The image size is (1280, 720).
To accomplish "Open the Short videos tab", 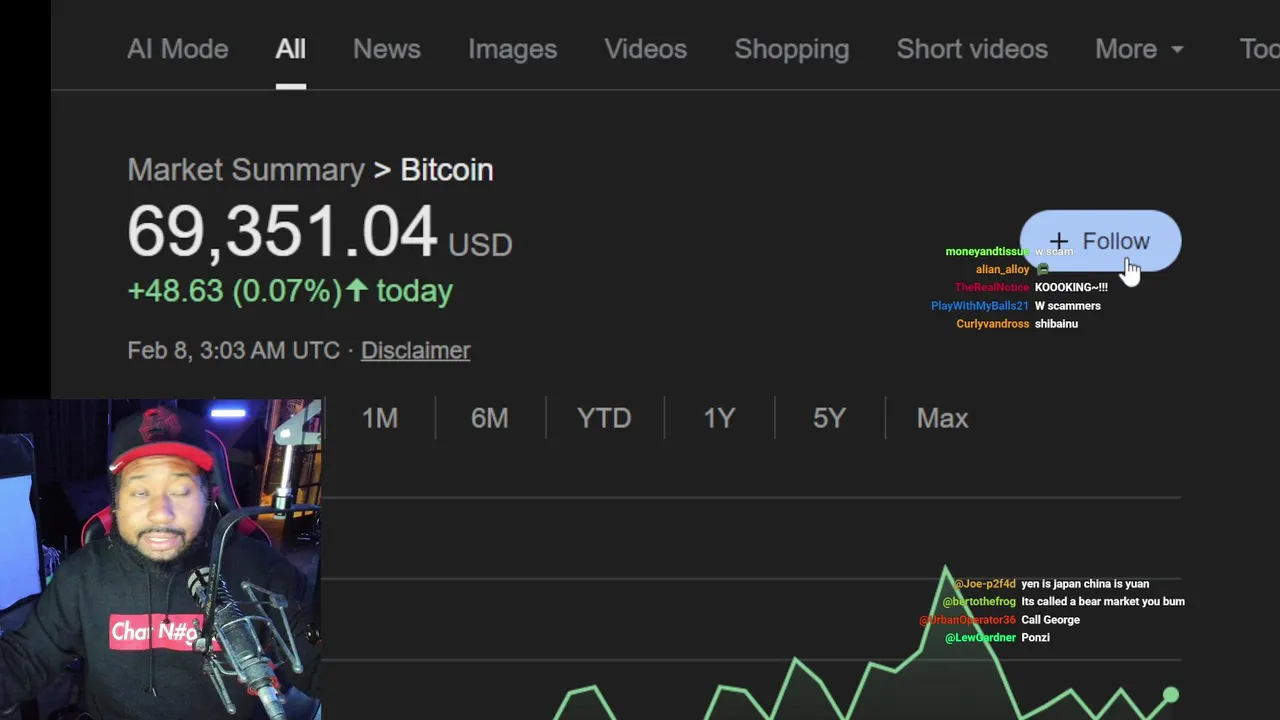I will (x=971, y=49).
